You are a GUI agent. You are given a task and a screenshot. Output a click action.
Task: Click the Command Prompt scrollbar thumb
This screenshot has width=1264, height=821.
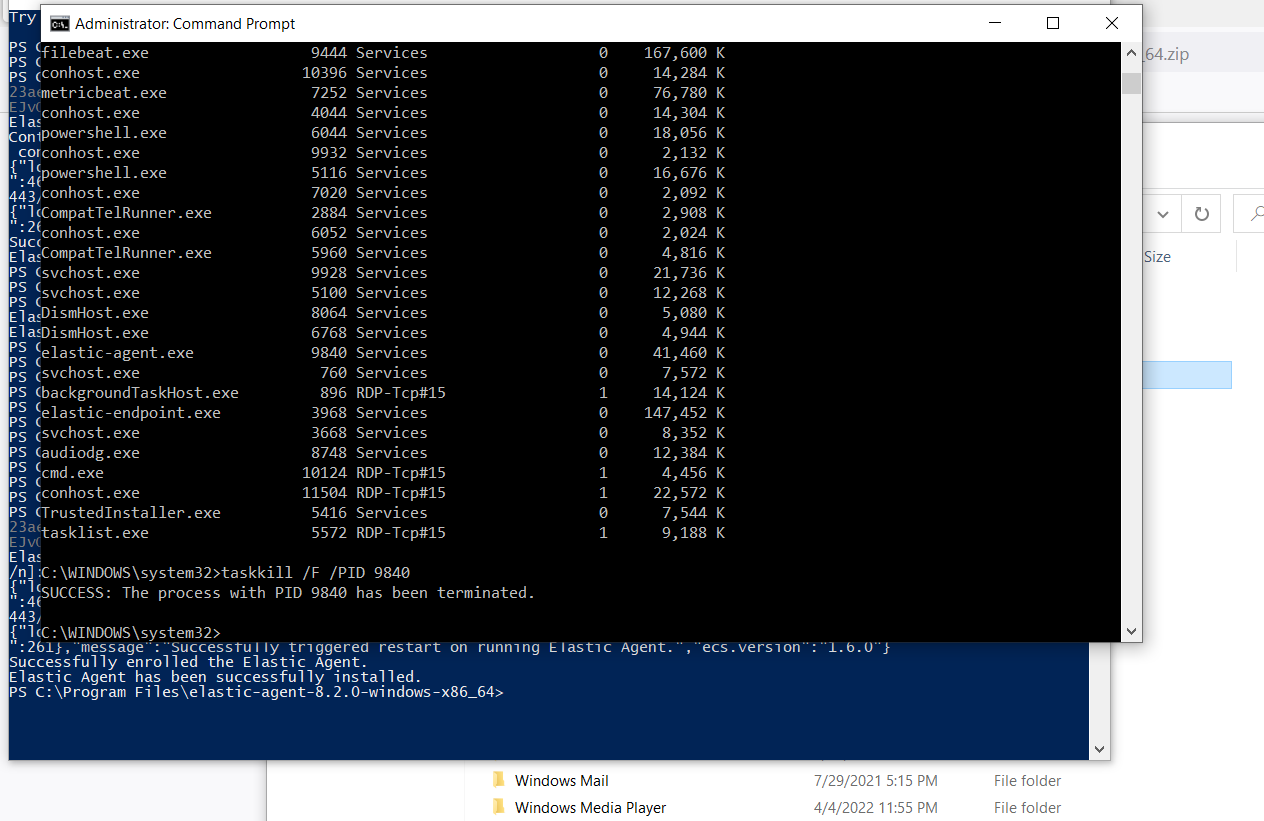[1131, 85]
